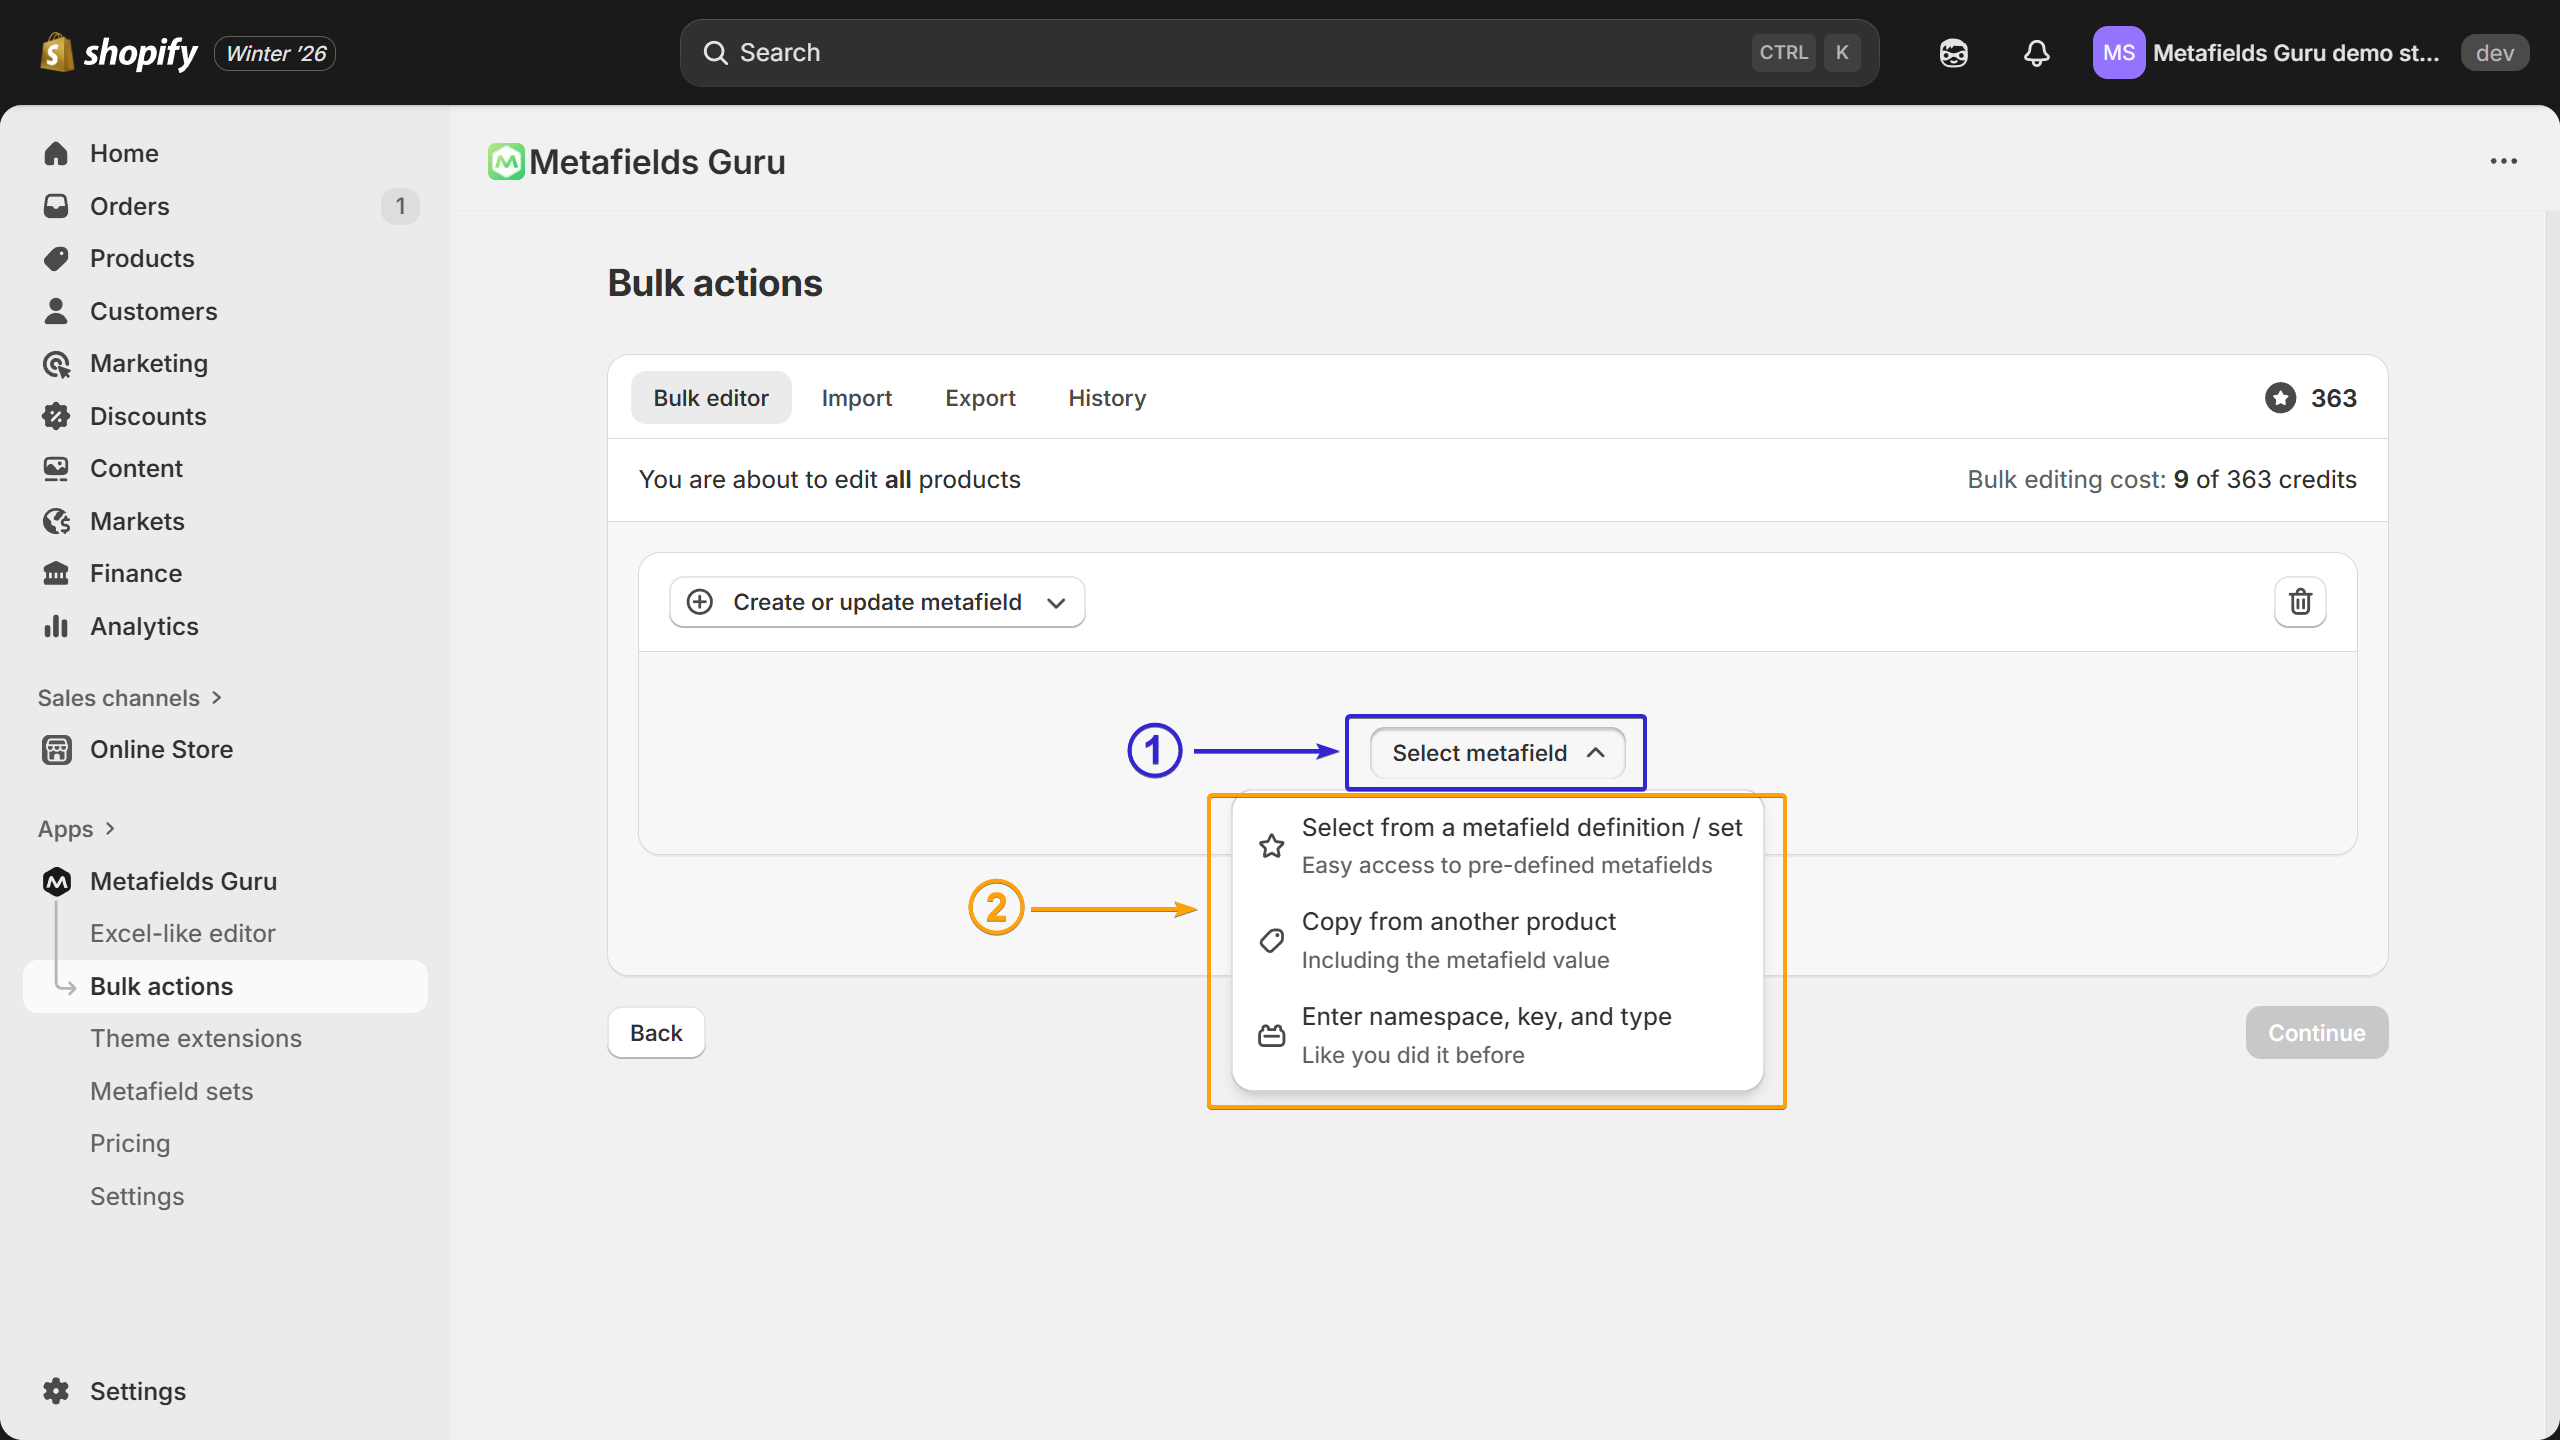Click the Sidekick assistant icon in top bar

pos(1953,53)
